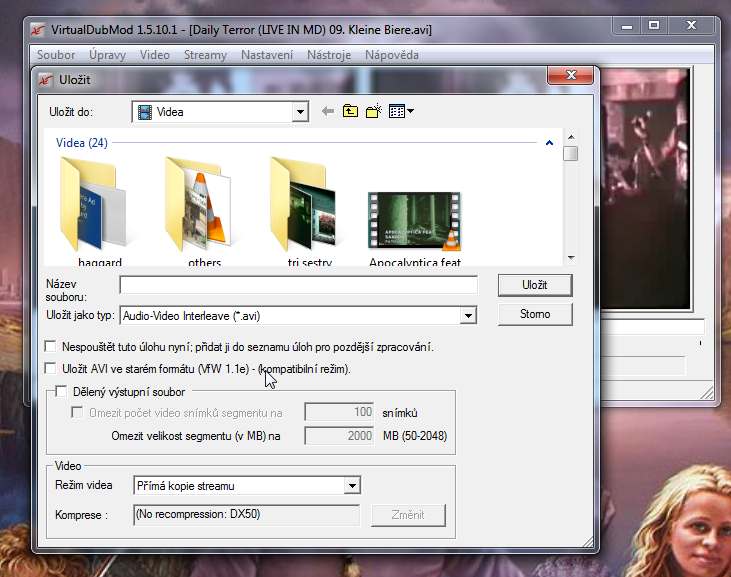Click the file list scrollbar thumb
This screenshot has height=577, width=731.
pos(571,153)
